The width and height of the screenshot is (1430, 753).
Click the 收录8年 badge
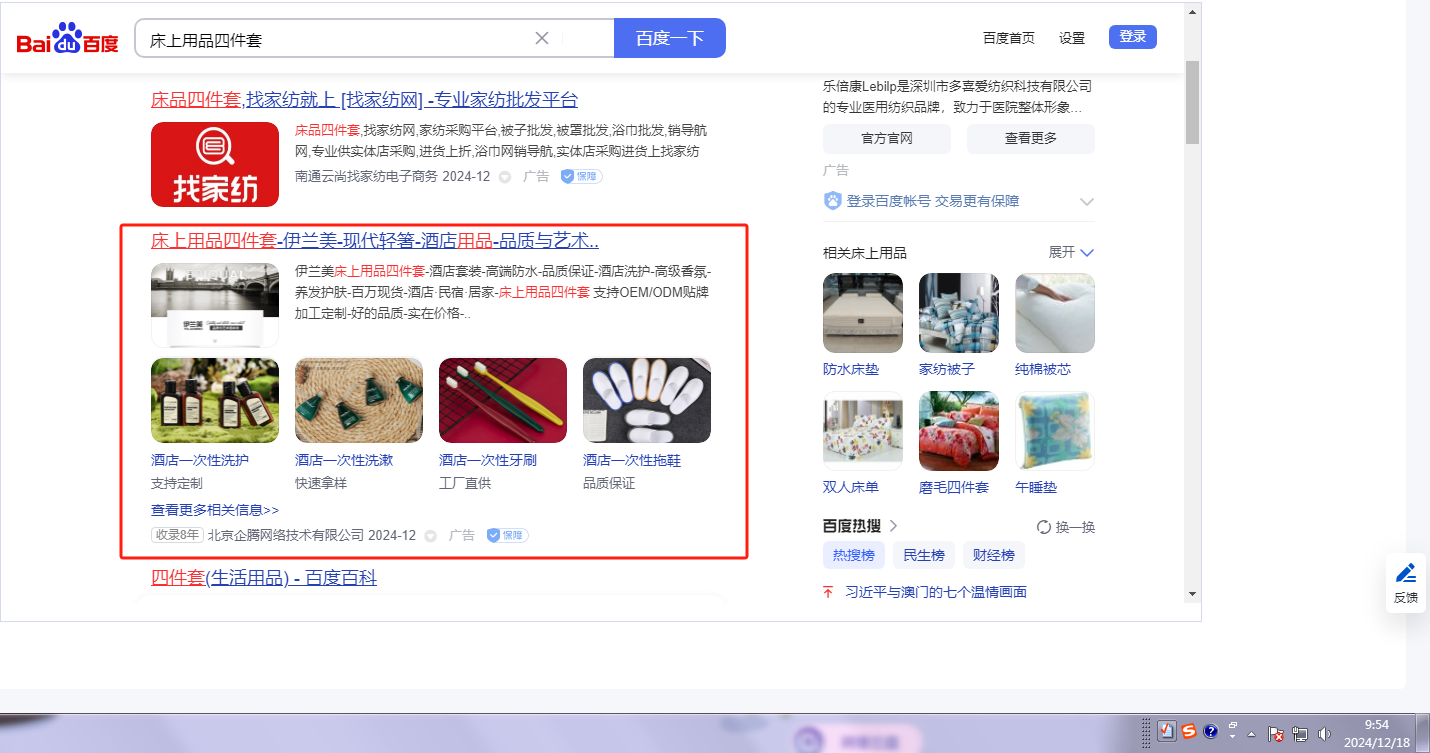pos(177,535)
